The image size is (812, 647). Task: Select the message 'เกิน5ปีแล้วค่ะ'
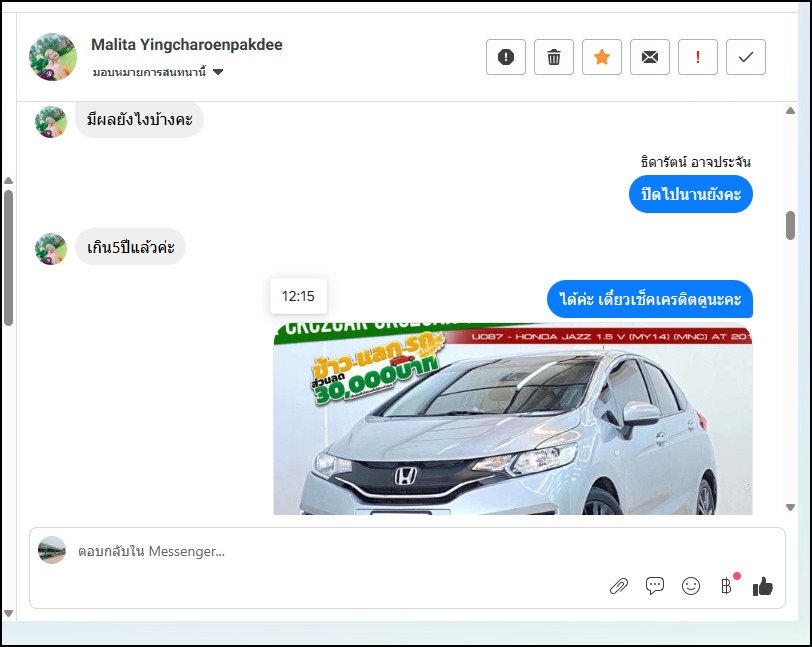pyautogui.click(x=130, y=247)
